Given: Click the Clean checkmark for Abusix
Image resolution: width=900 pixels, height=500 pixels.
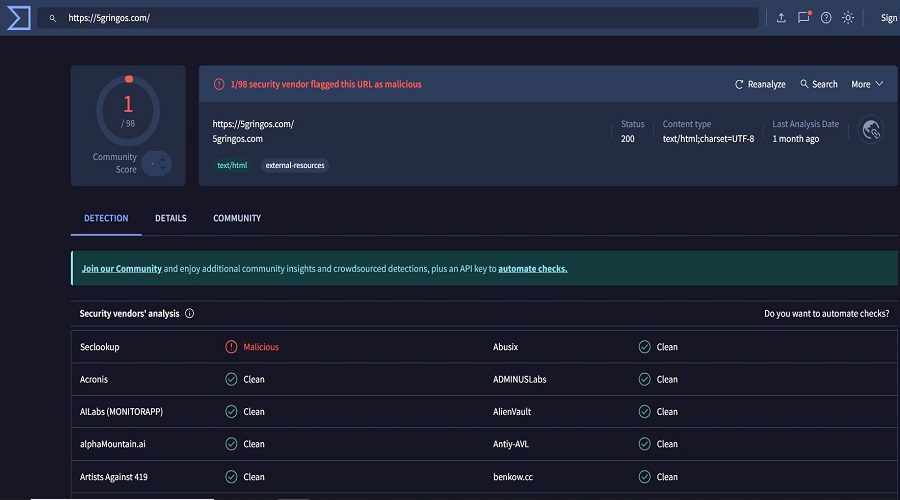Looking at the screenshot, I should point(644,347).
